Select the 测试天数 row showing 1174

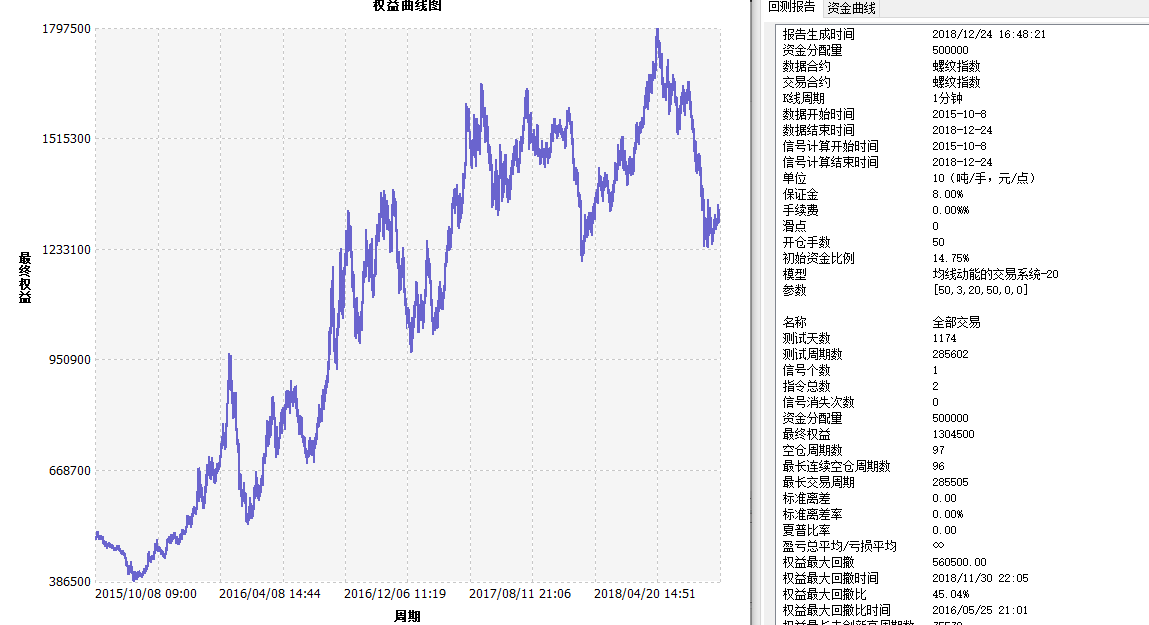click(x=806, y=338)
